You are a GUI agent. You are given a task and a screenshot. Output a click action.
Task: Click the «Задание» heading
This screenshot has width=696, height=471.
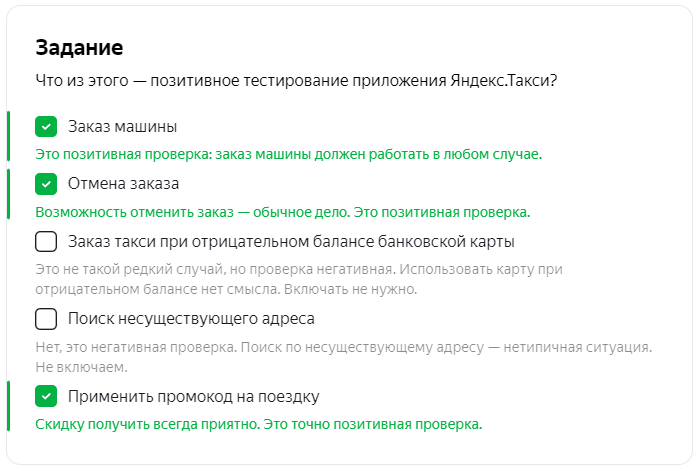[79, 48]
